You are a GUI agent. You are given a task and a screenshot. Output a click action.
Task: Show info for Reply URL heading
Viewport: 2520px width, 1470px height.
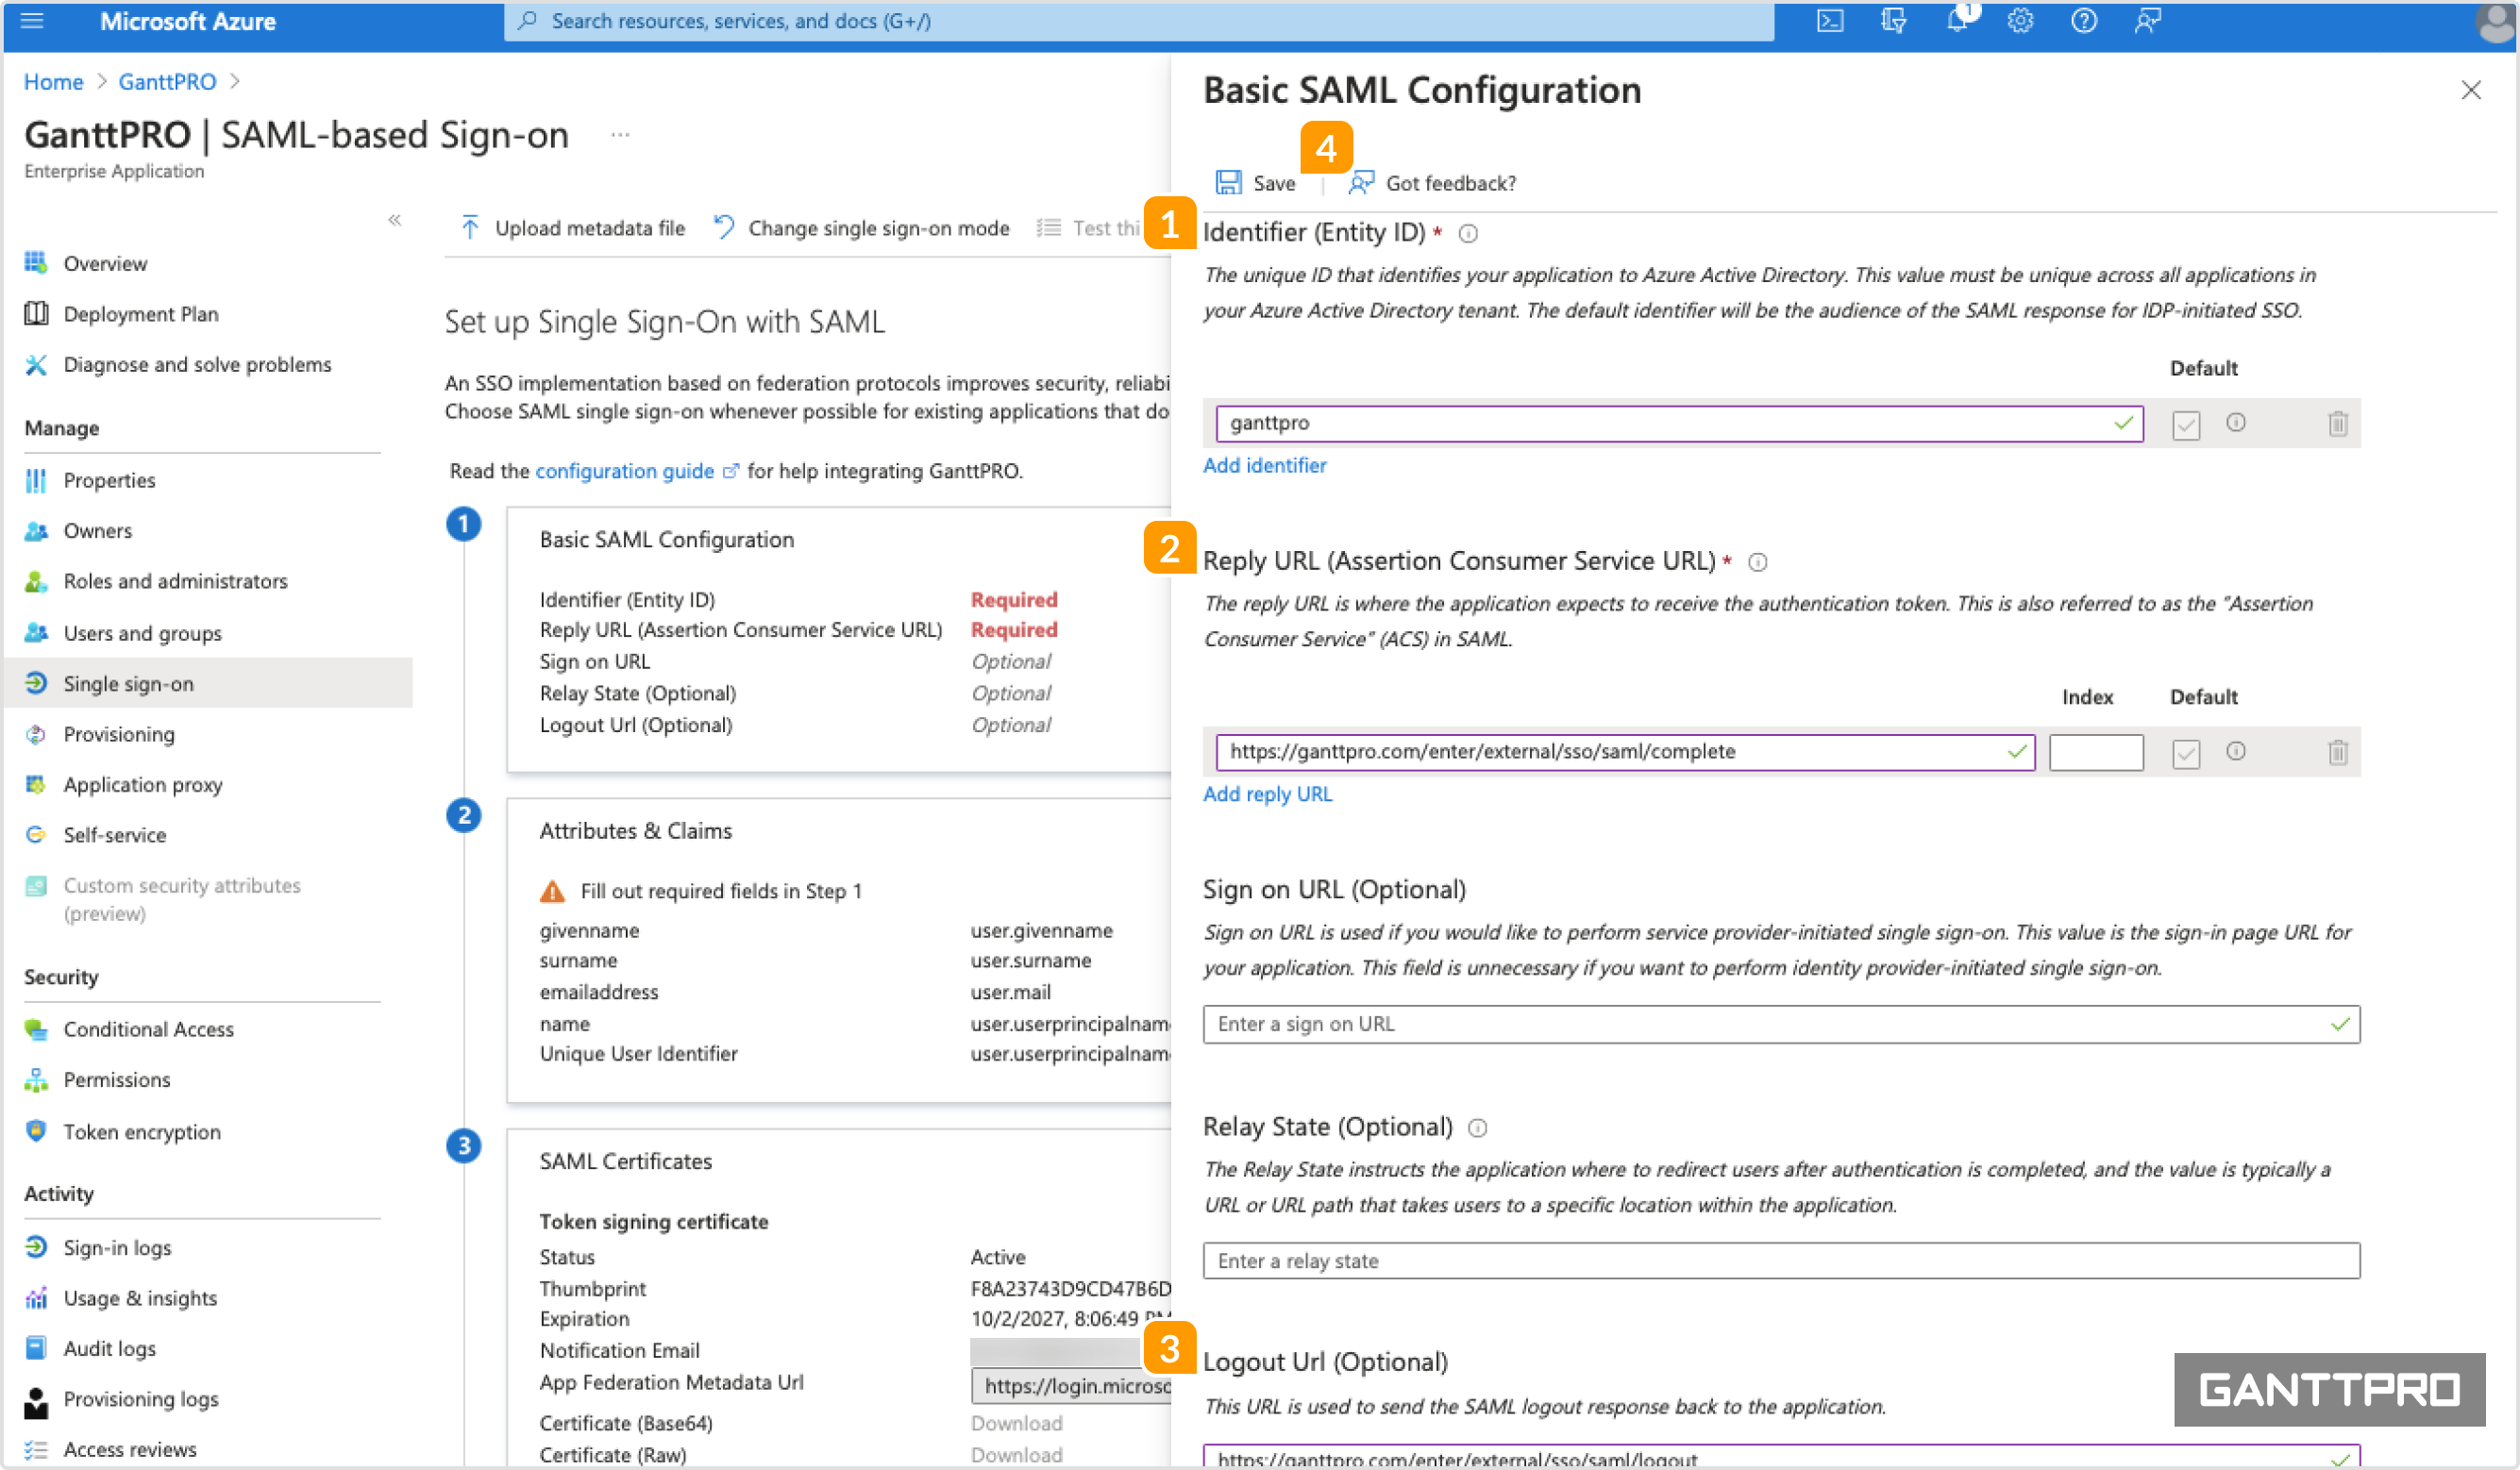click(1757, 562)
